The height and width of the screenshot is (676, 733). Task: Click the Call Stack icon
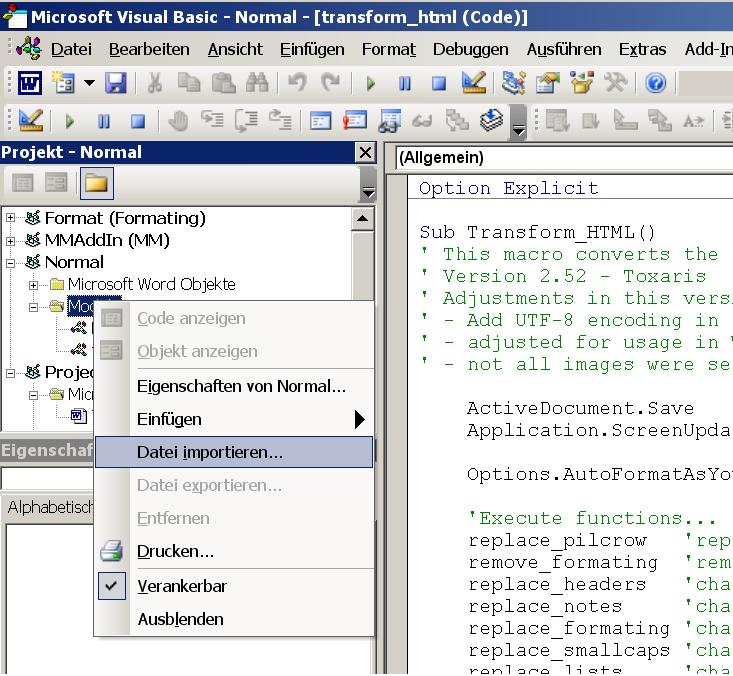tap(457, 121)
